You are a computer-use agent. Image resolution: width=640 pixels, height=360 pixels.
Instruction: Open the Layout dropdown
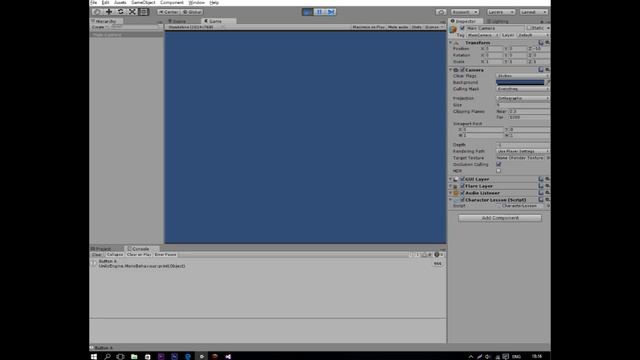pyautogui.click(x=533, y=12)
